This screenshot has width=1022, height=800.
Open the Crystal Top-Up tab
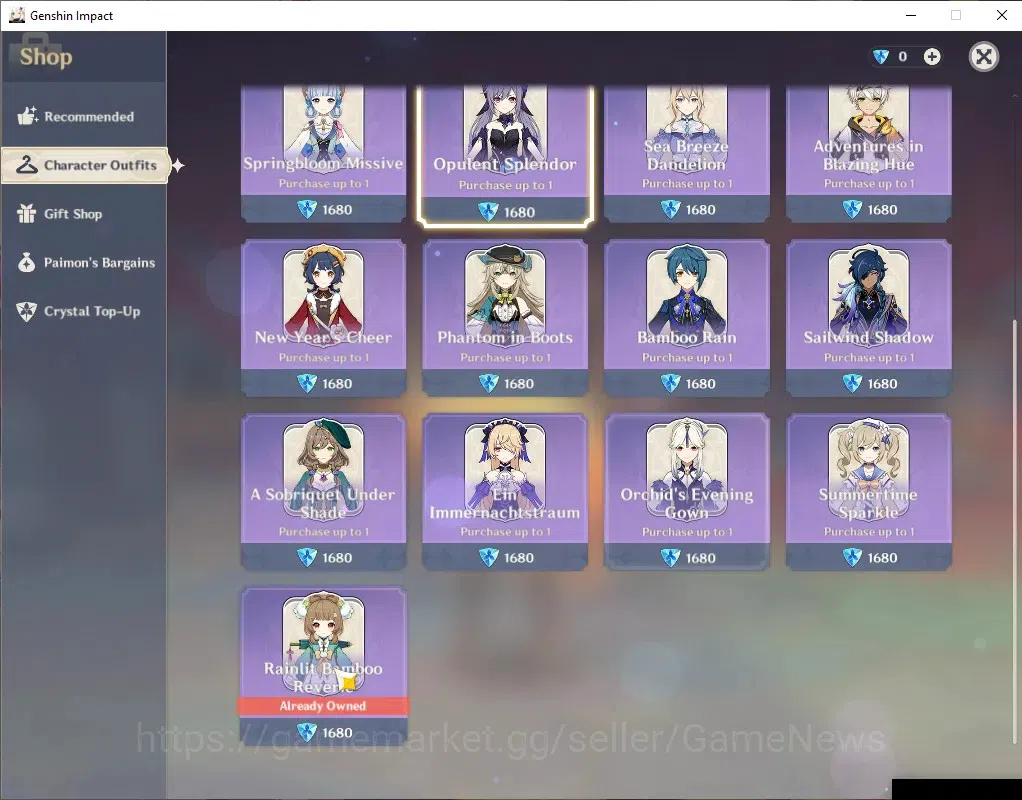pos(83,312)
